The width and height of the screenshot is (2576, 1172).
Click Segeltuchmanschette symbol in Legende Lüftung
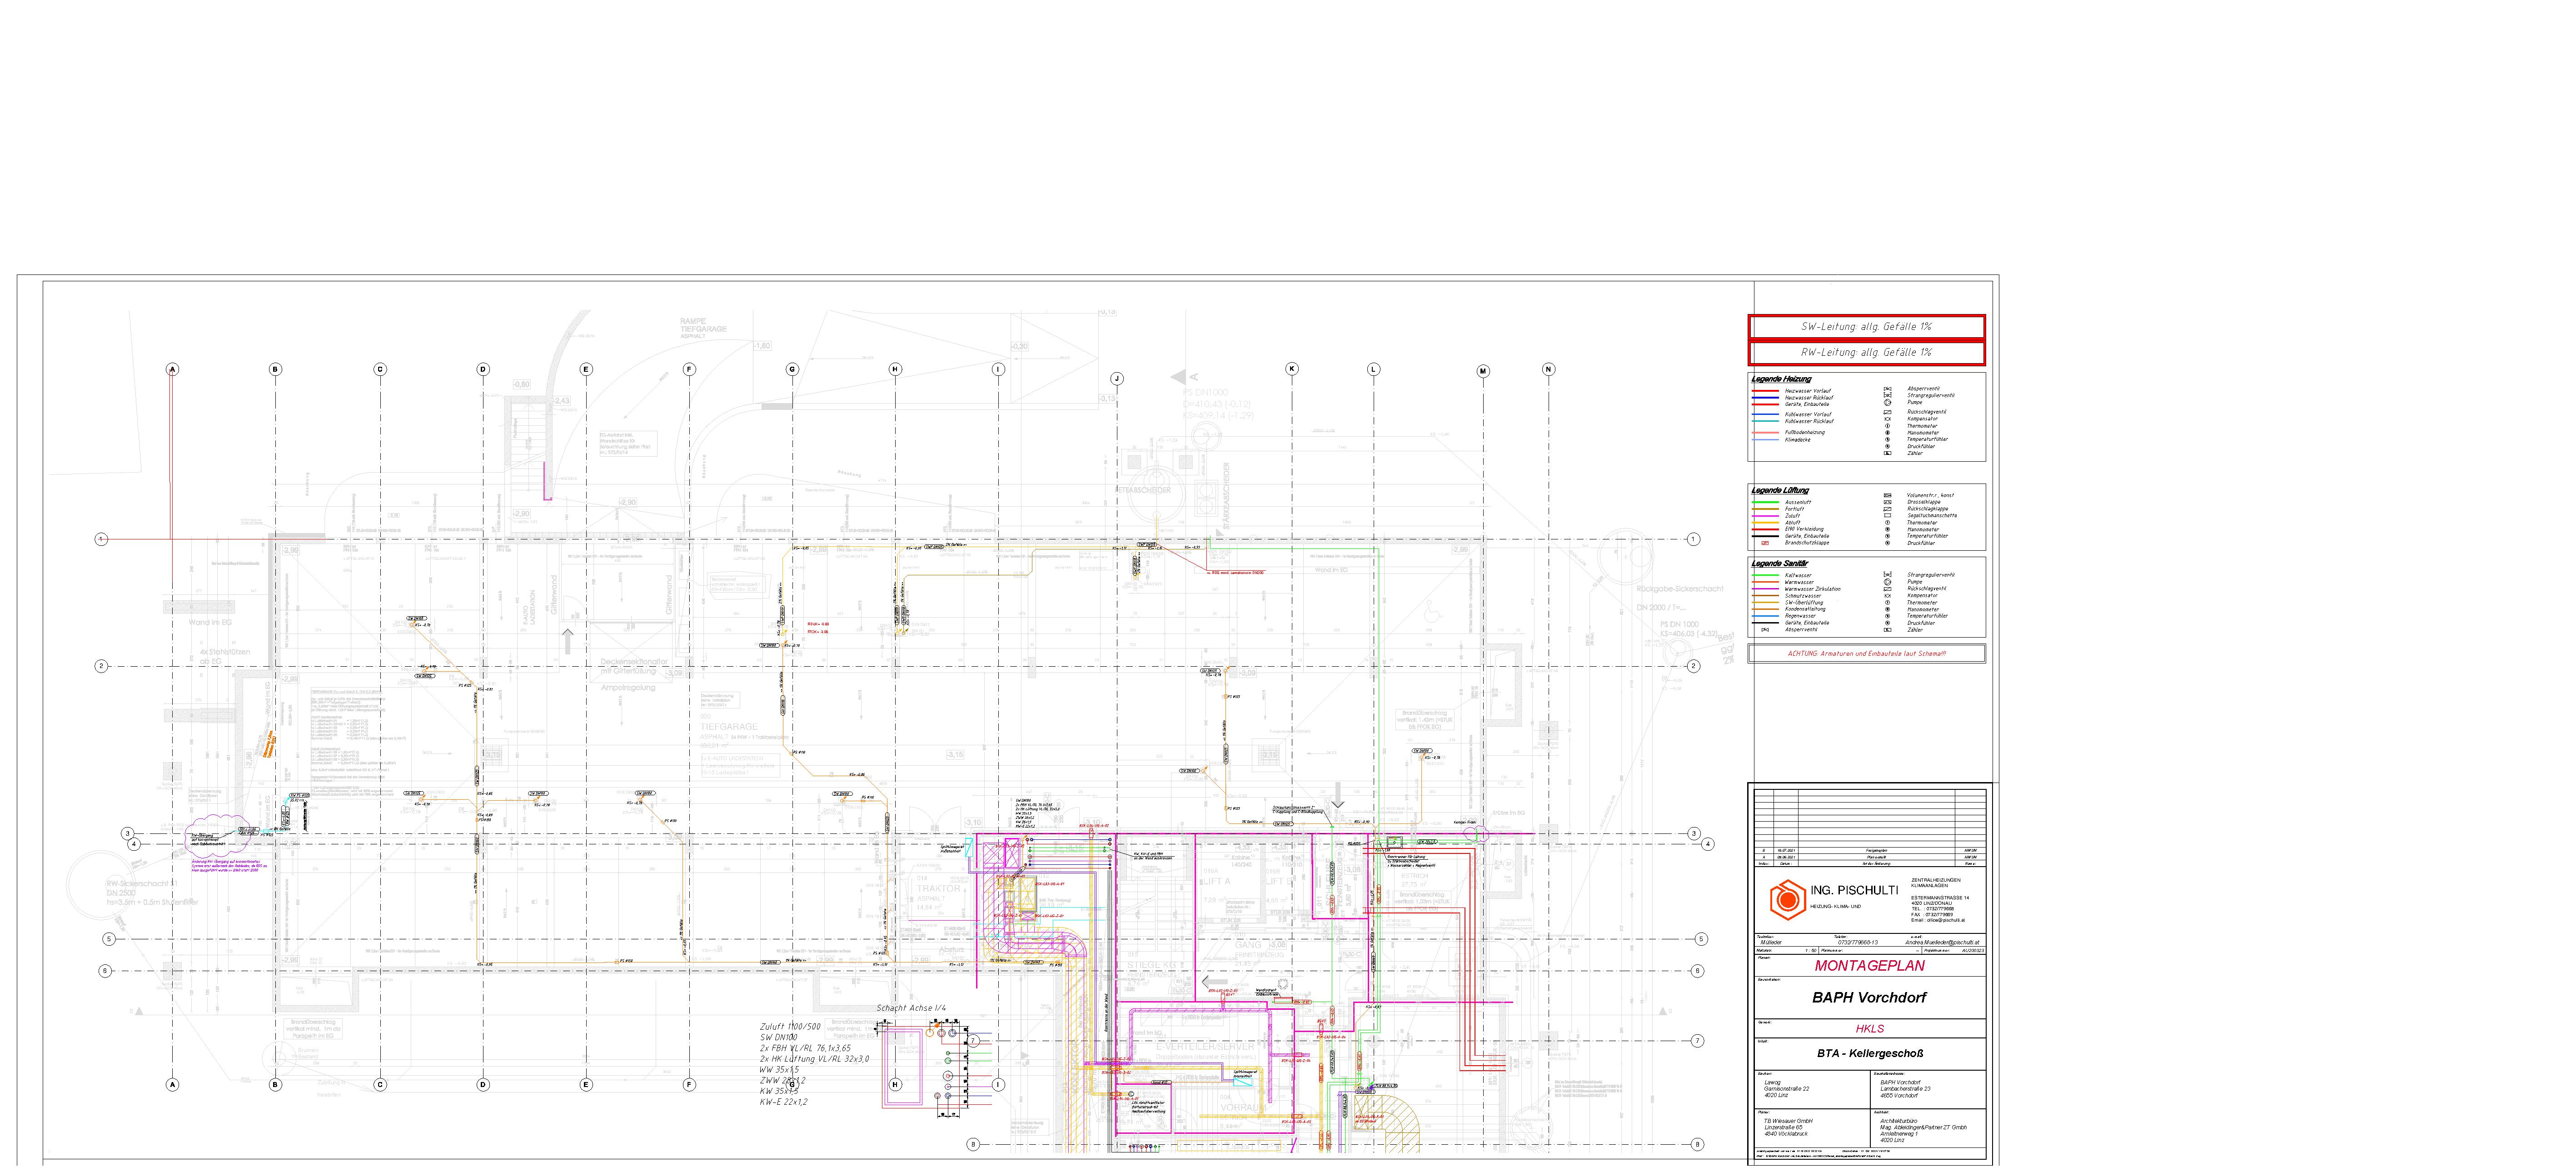[x=1887, y=516]
